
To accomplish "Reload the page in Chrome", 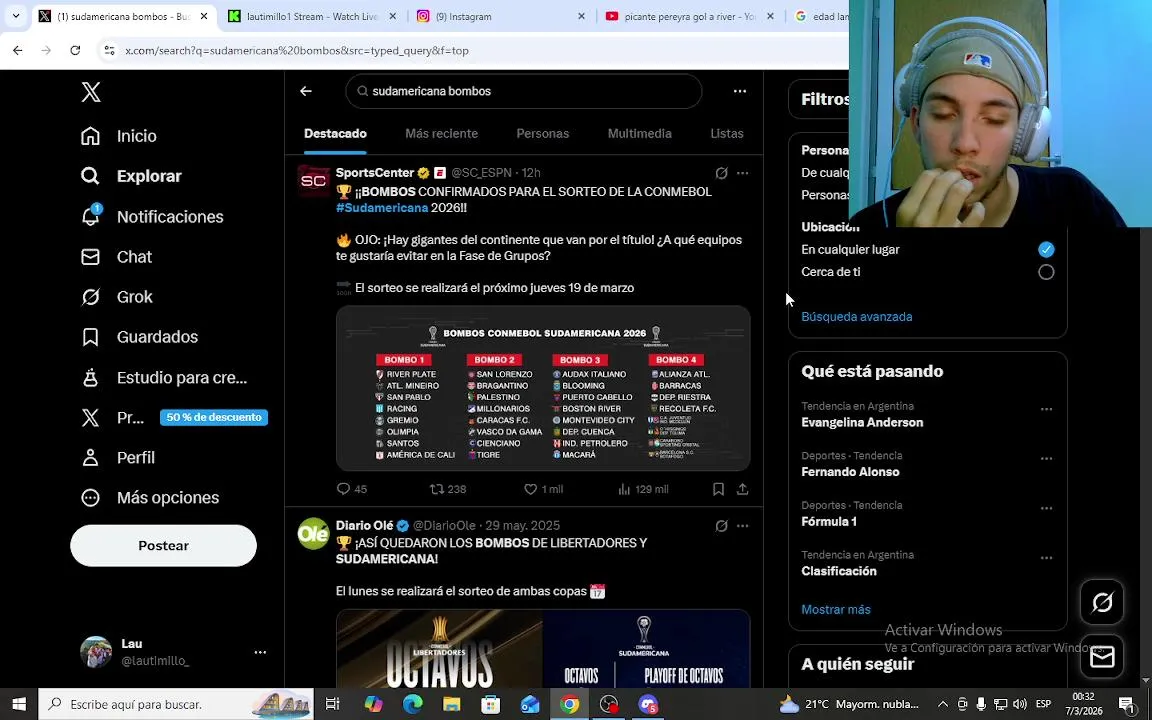I will 75,51.
